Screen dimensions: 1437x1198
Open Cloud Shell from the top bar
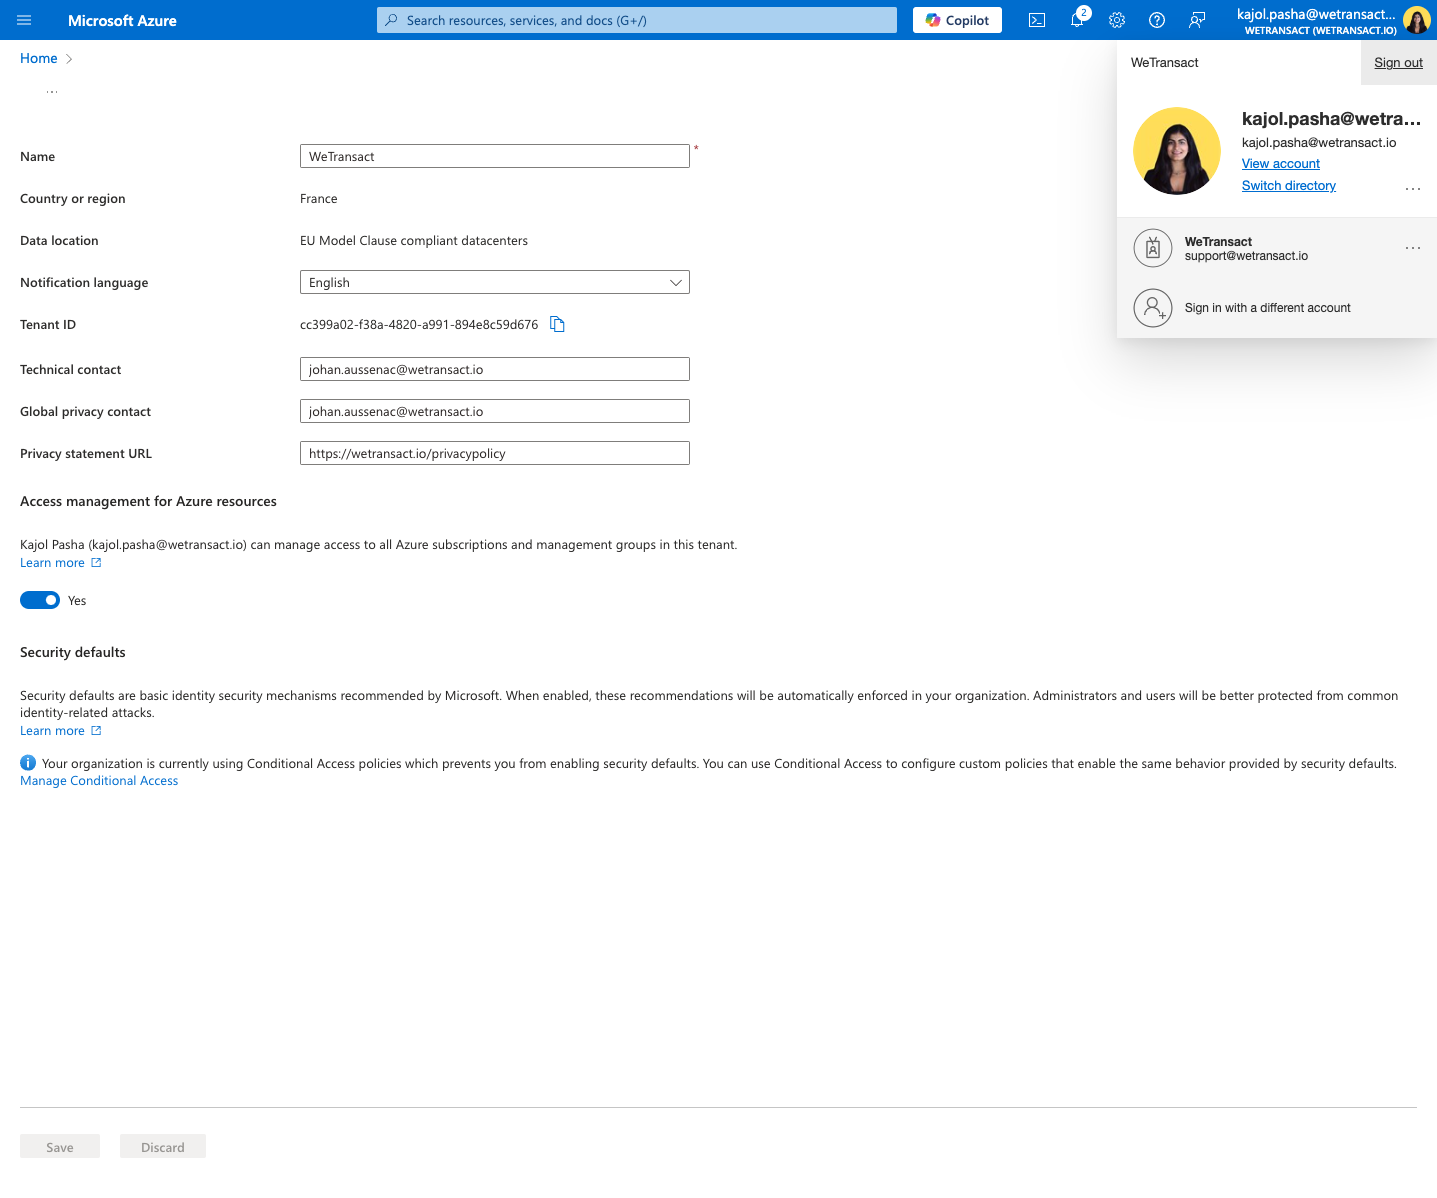[1037, 20]
